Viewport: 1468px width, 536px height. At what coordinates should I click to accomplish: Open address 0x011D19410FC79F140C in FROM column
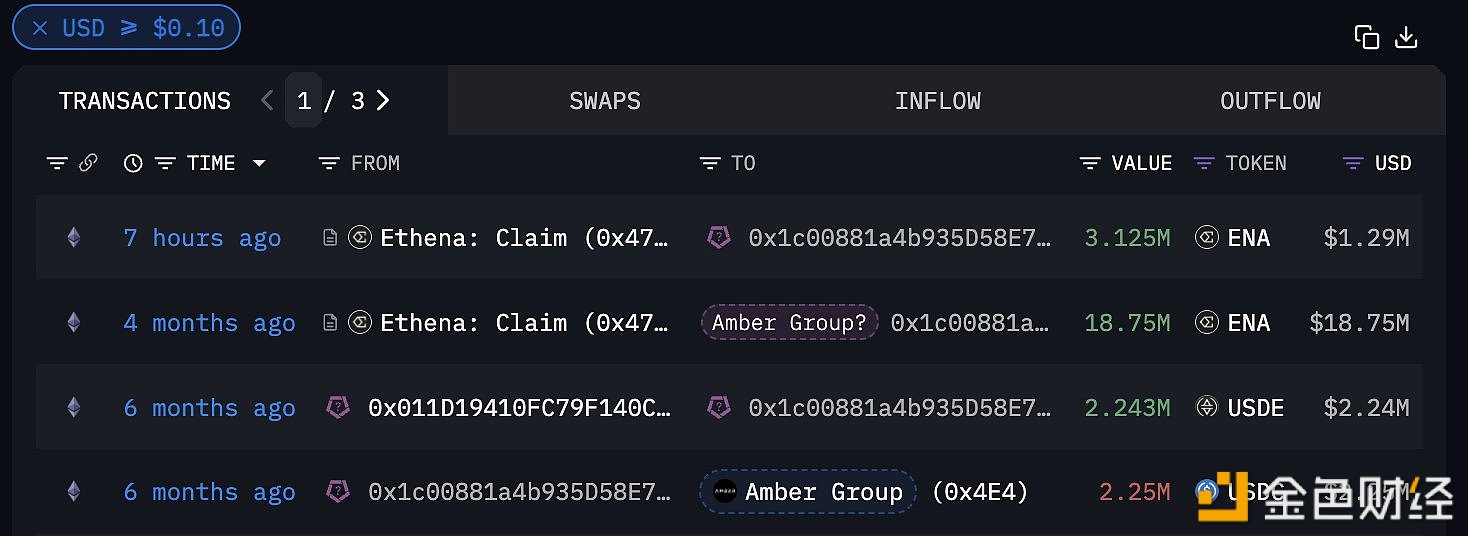pos(519,408)
